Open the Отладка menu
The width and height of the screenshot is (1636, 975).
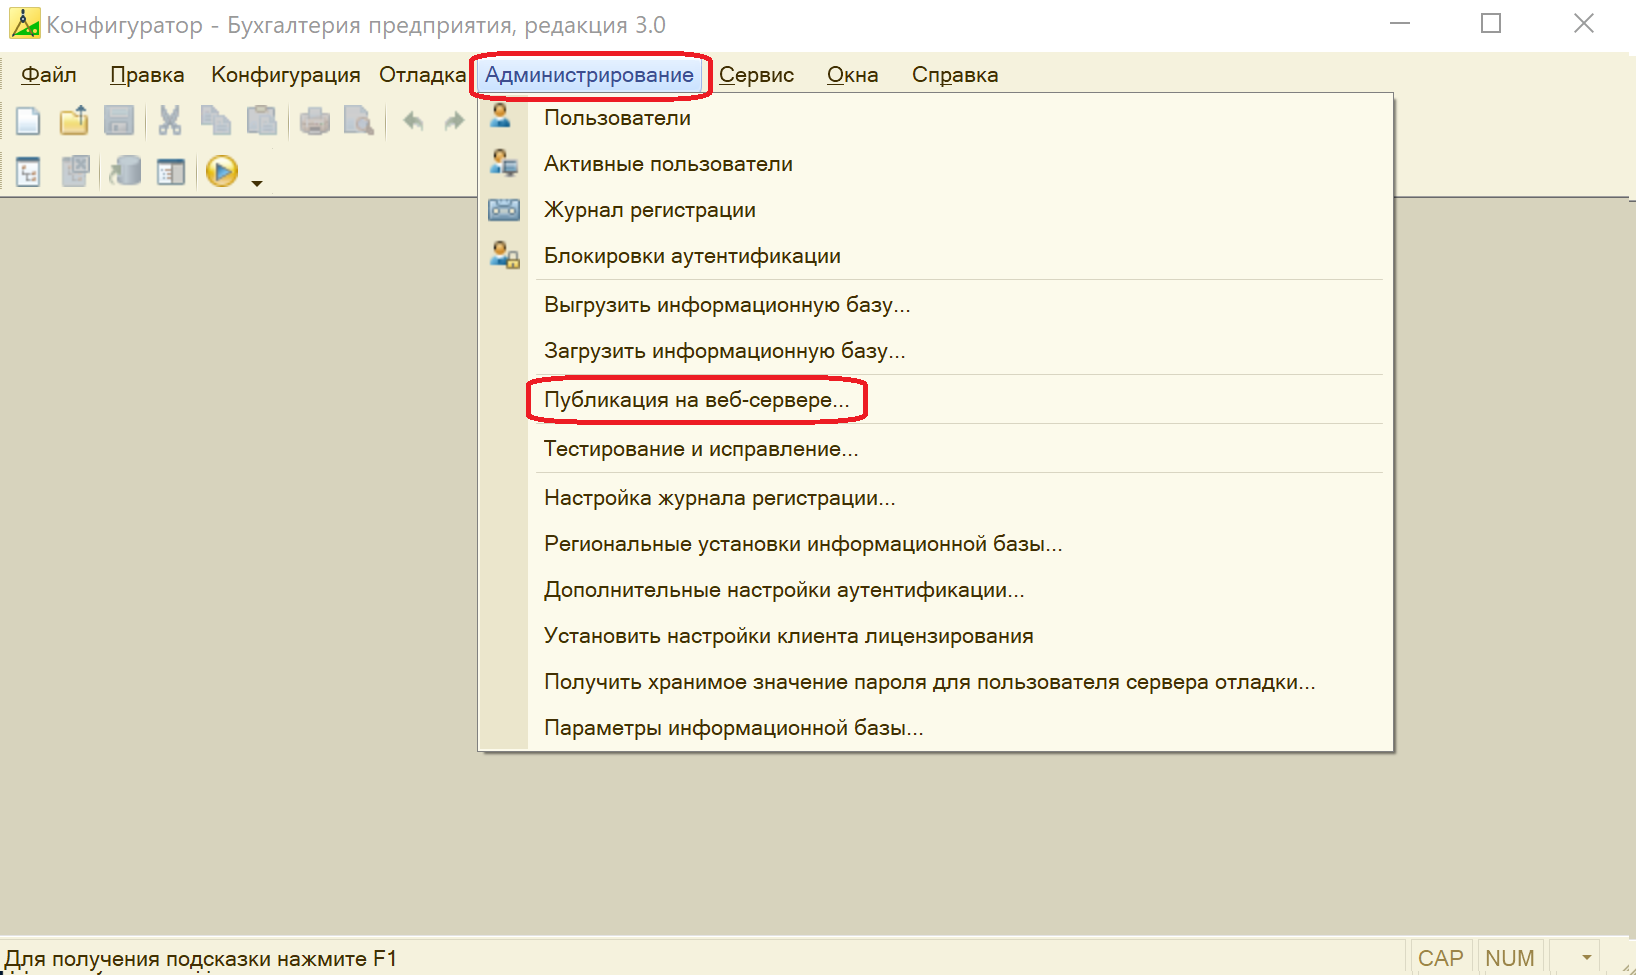pyautogui.click(x=422, y=75)
